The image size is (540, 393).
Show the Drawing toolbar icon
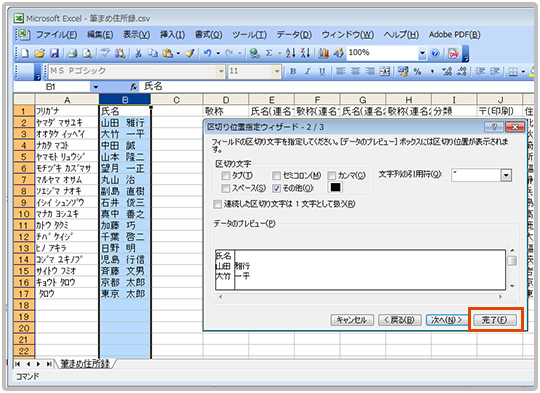click(x=339, y=53)
